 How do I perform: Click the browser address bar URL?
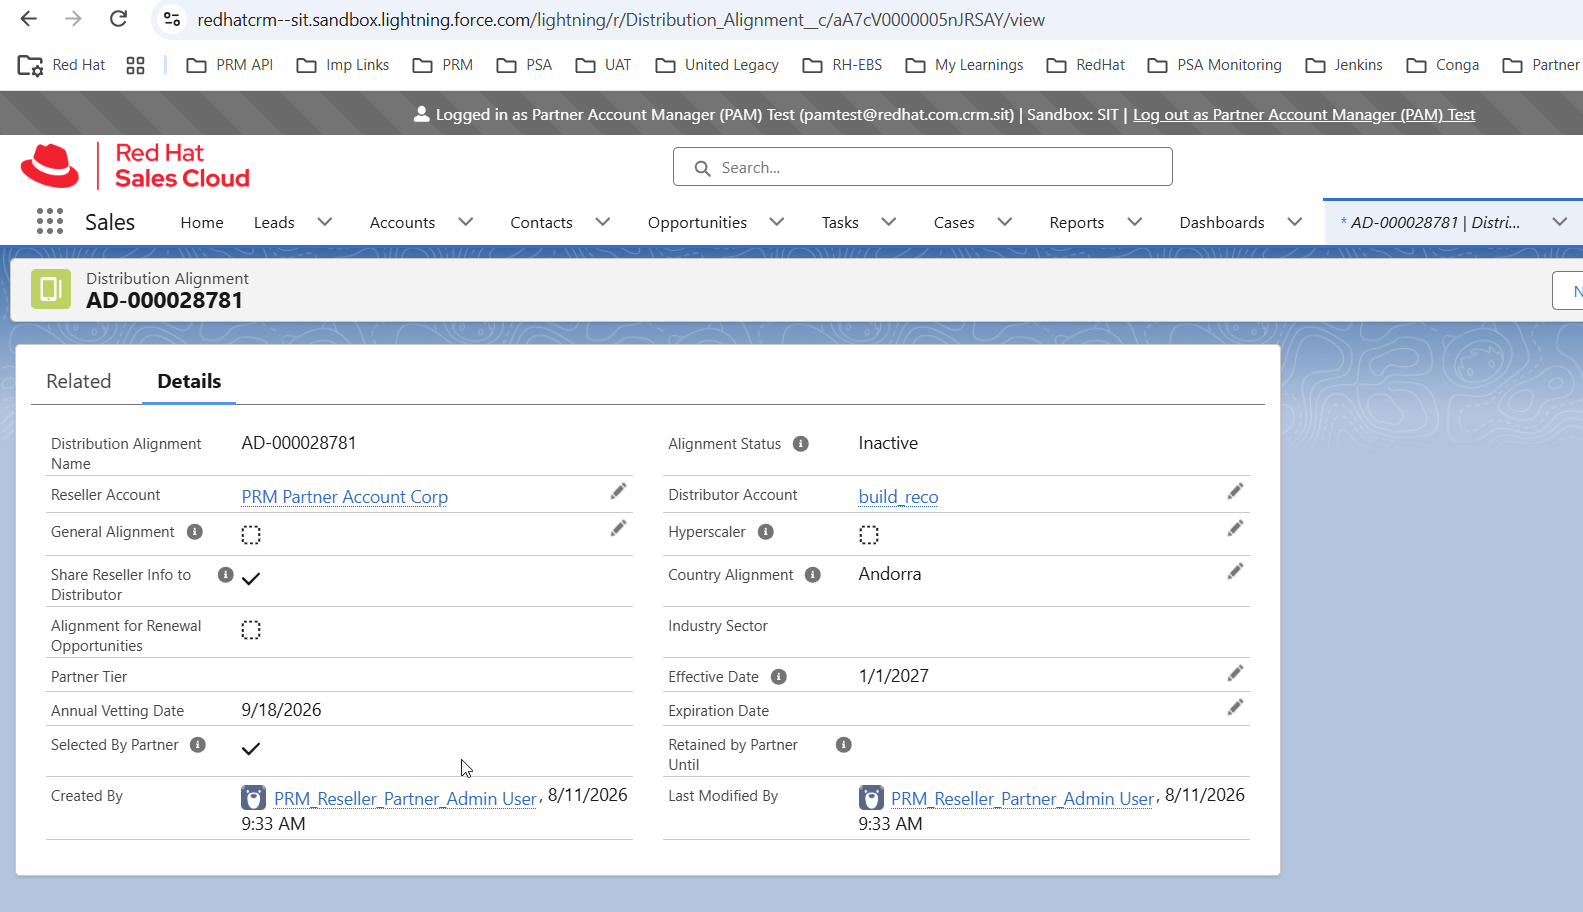click(621, 20)
